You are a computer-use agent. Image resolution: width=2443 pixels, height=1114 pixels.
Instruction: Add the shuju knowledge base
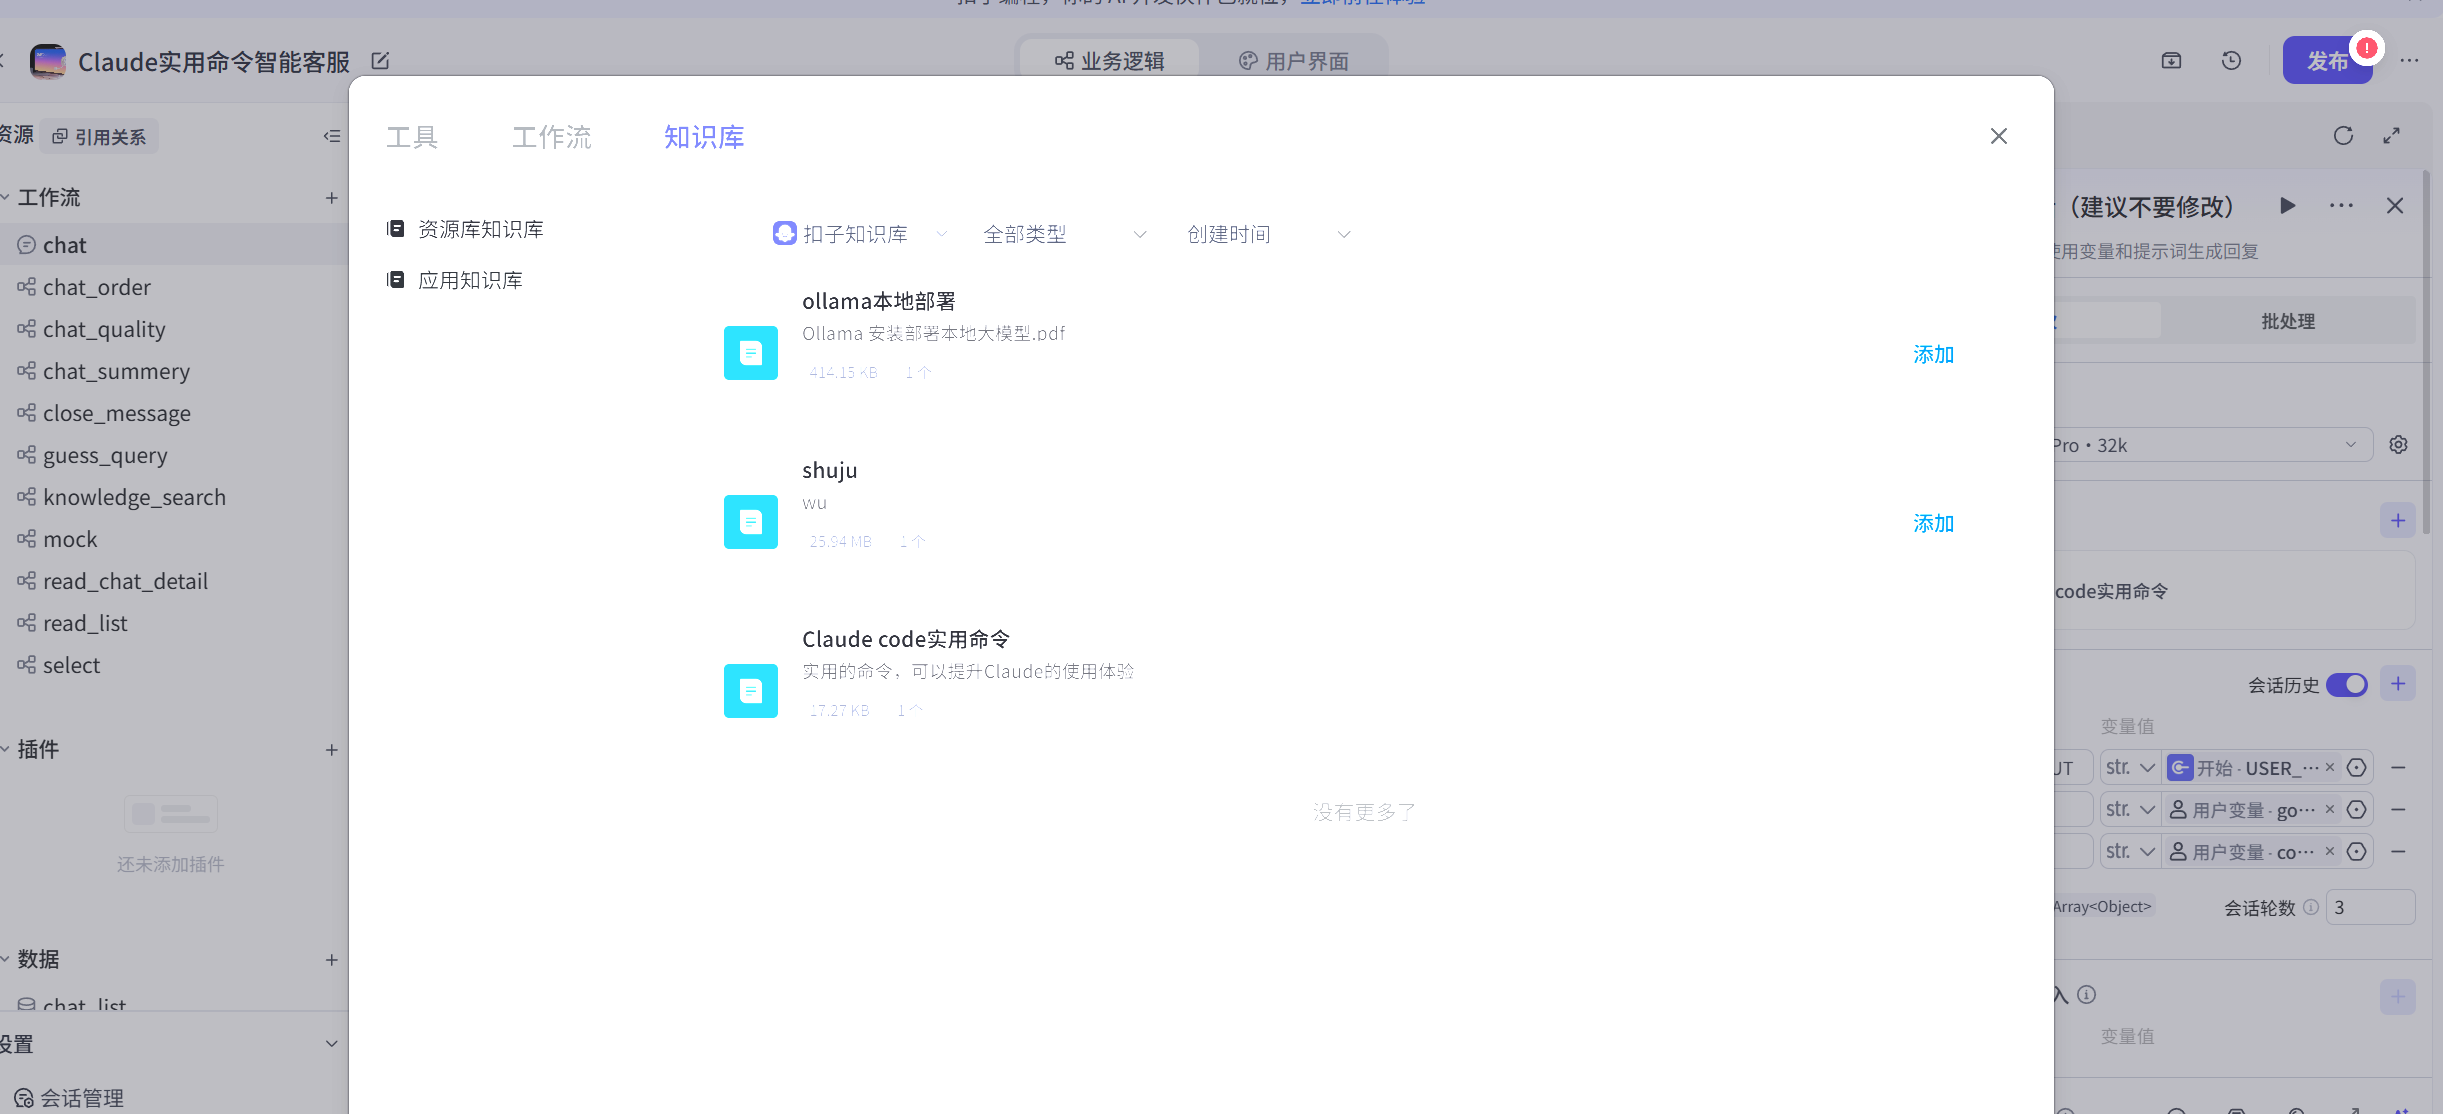(1933, 523)
